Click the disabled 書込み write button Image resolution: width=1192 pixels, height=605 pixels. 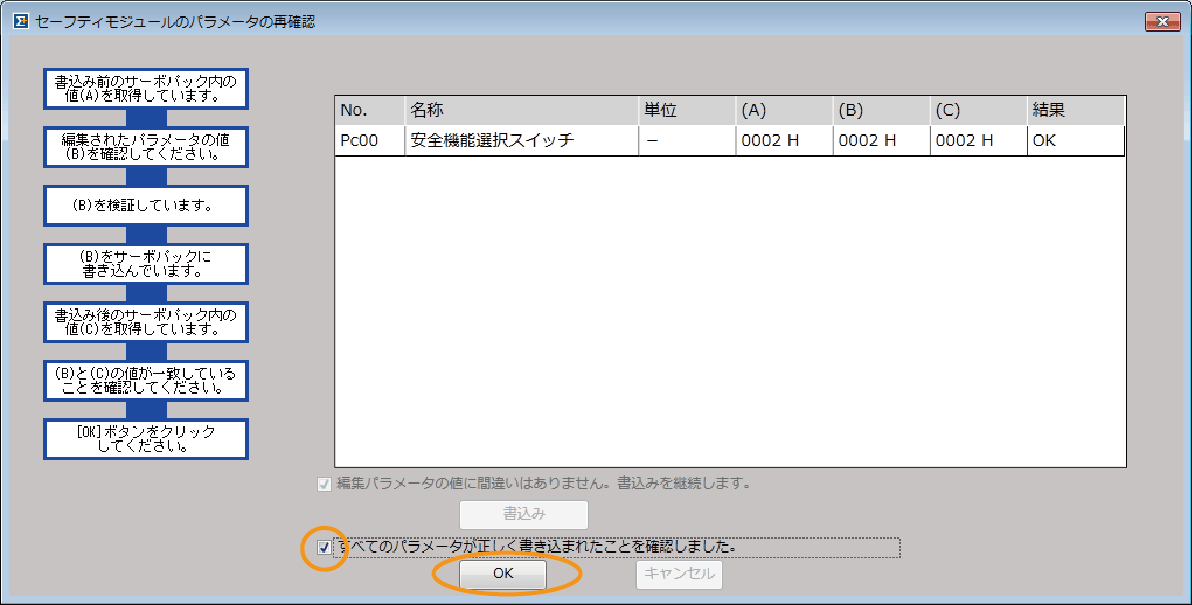pos(523,514)
